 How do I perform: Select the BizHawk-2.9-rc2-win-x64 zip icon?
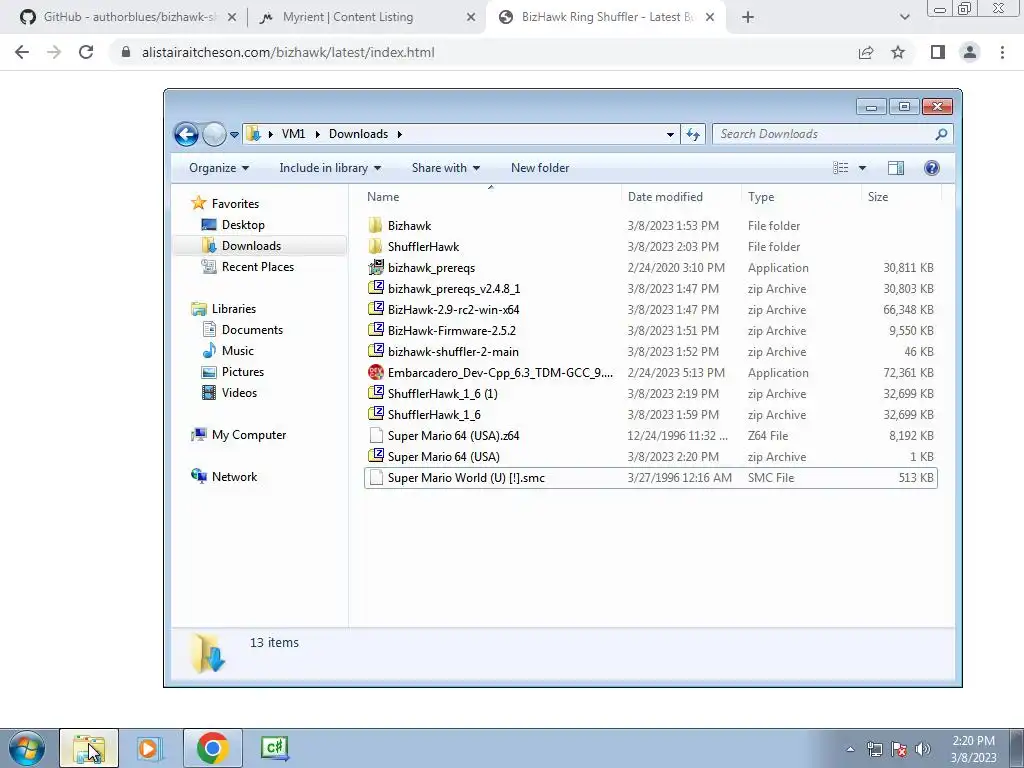pos(376,309)
